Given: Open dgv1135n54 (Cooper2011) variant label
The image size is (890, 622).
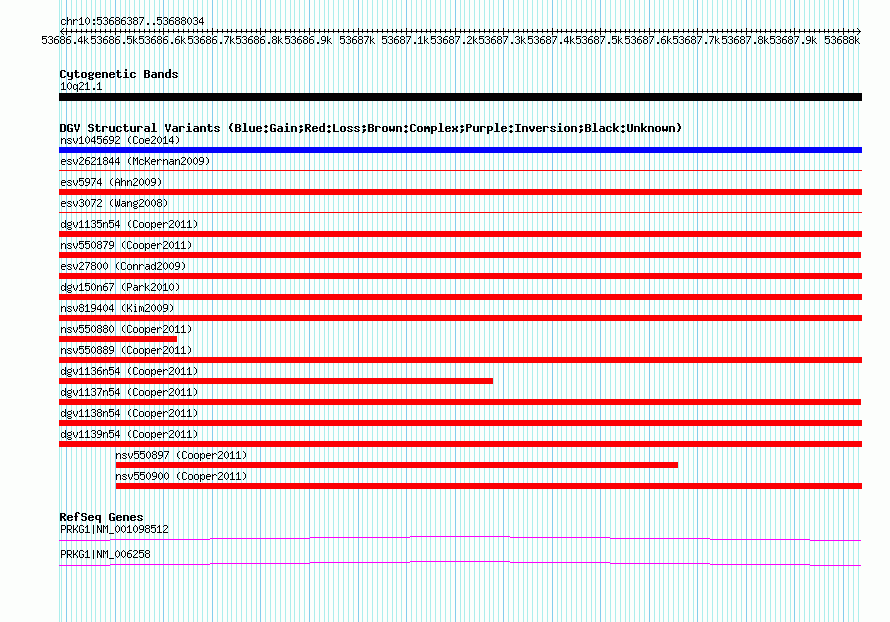Looking at the screenshot, I should tap(129, 224).
